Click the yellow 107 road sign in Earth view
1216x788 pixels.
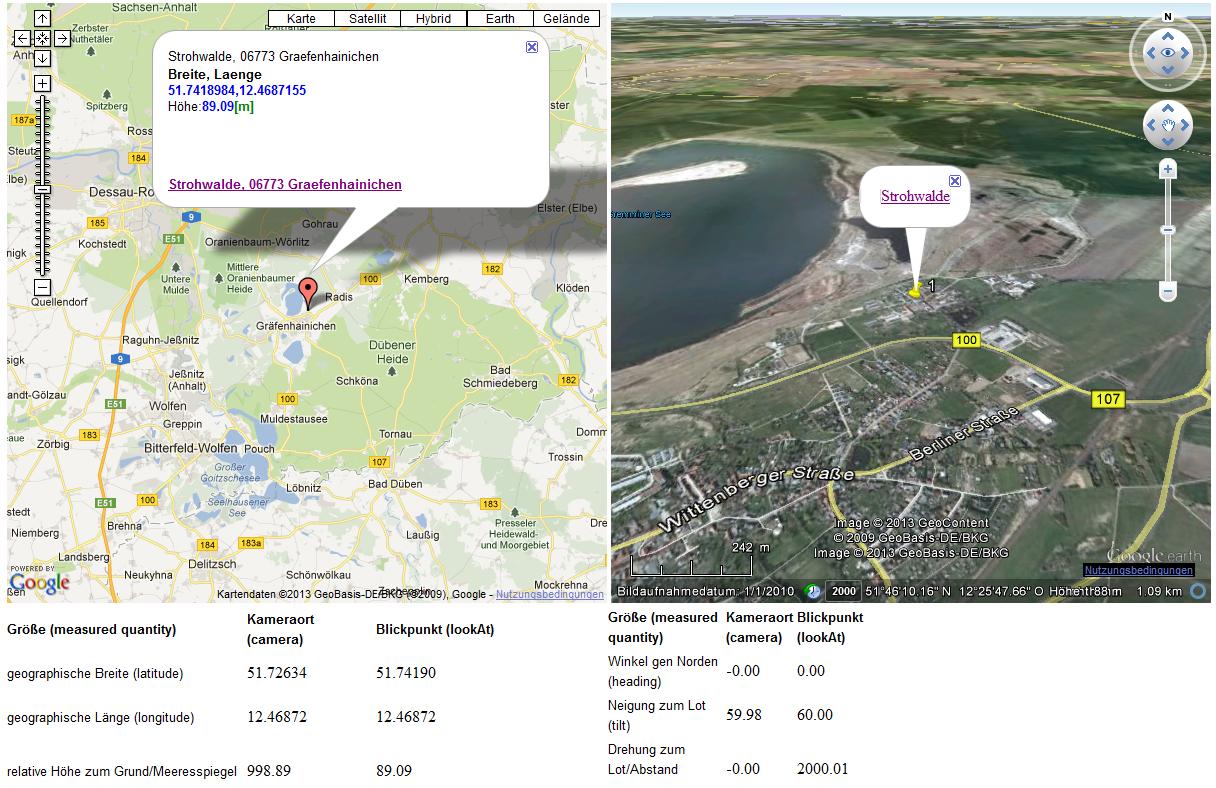[1108, 399]
